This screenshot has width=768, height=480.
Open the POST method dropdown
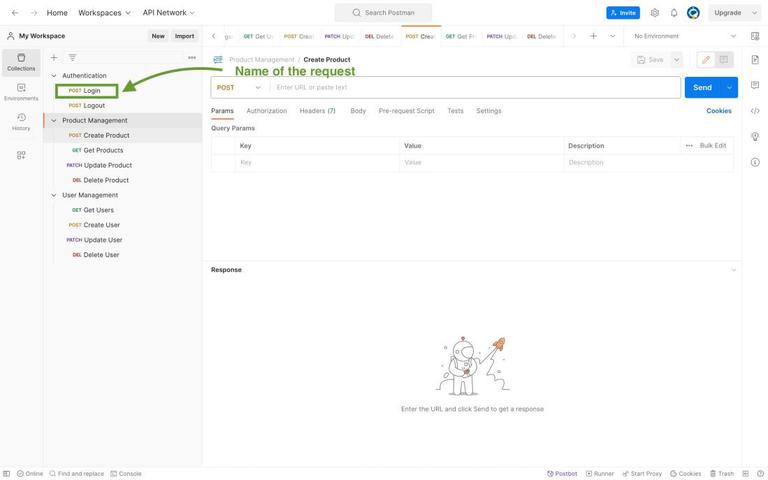(x=239, y=88)
